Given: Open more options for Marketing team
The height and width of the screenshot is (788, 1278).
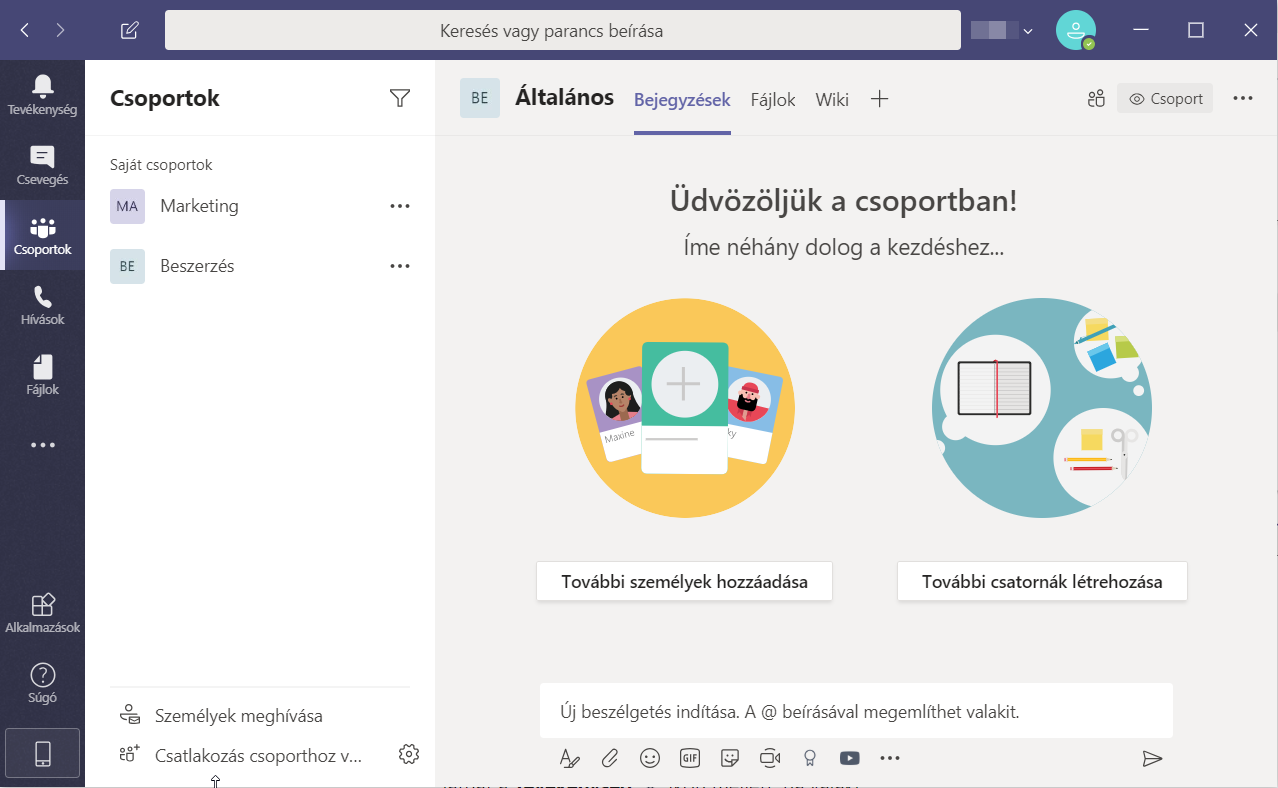Looking at the screenshot, I should [x=400, y=206].
